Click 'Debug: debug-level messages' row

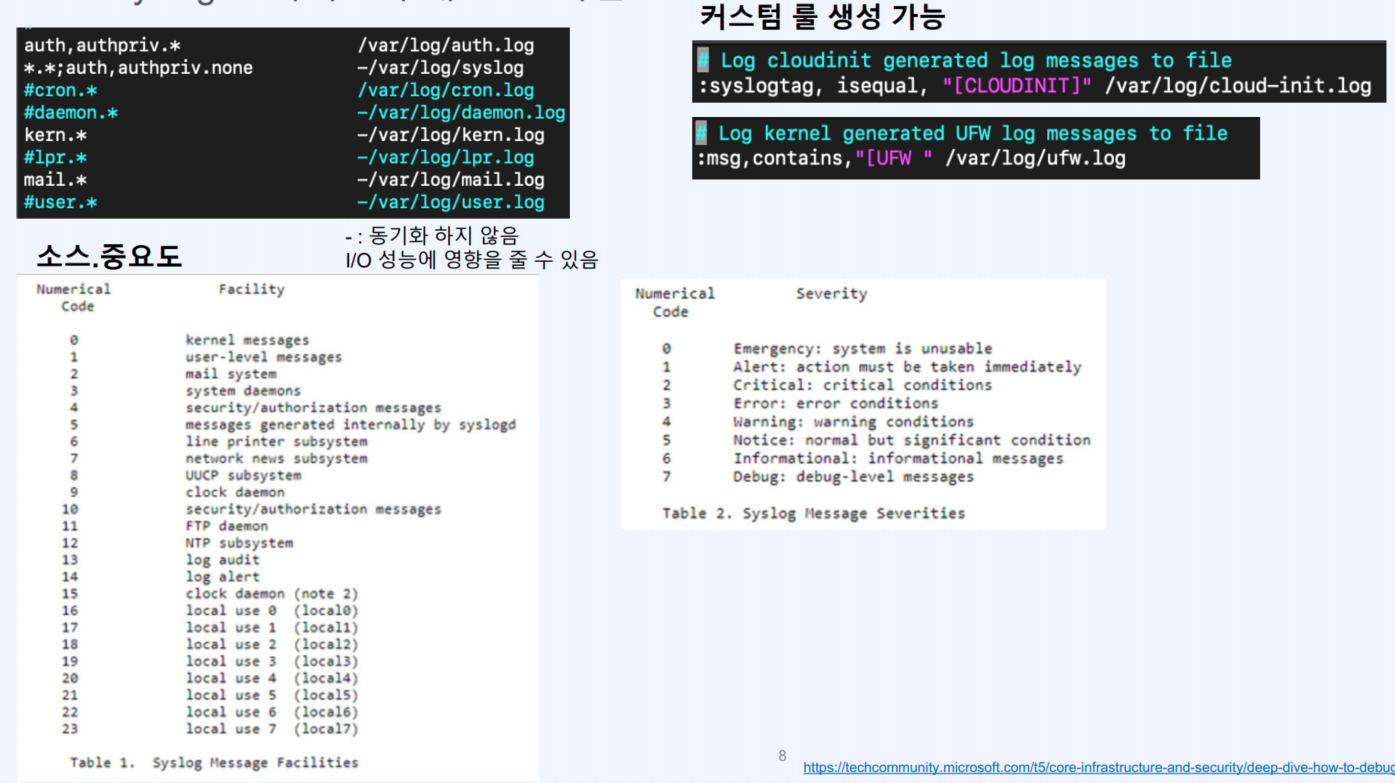coord(853,477)
